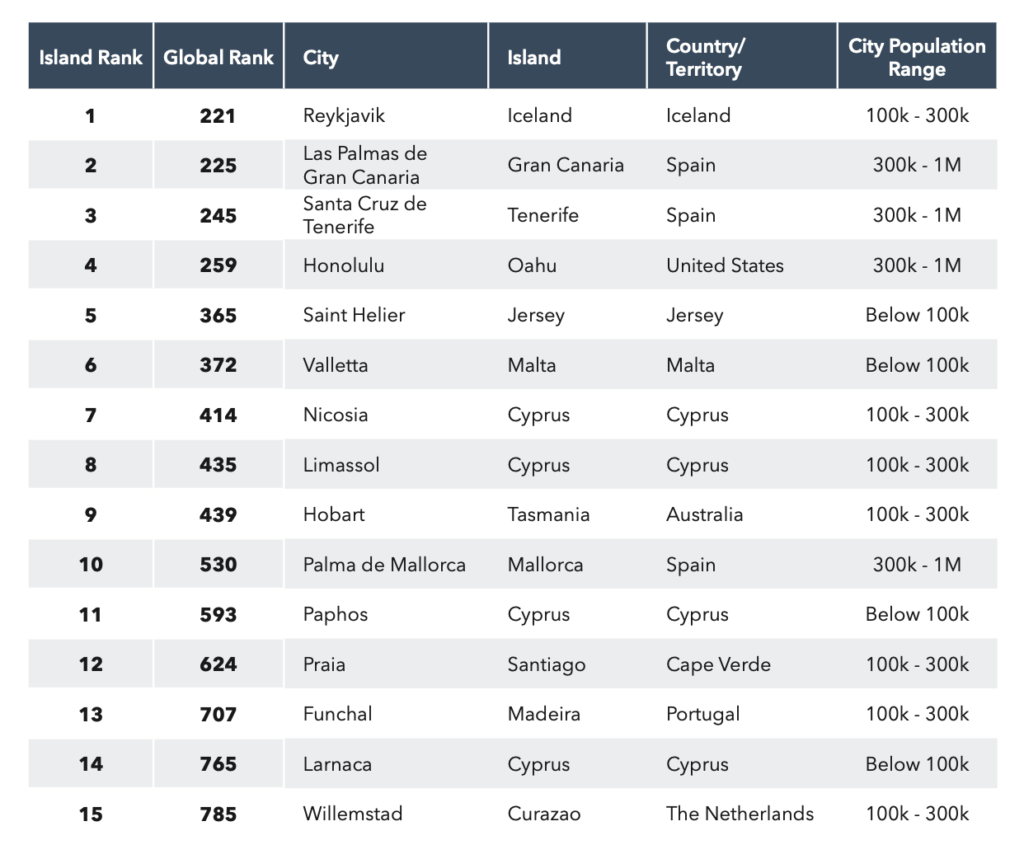
Task: Click the Island Rank column header
Action: 90,57
